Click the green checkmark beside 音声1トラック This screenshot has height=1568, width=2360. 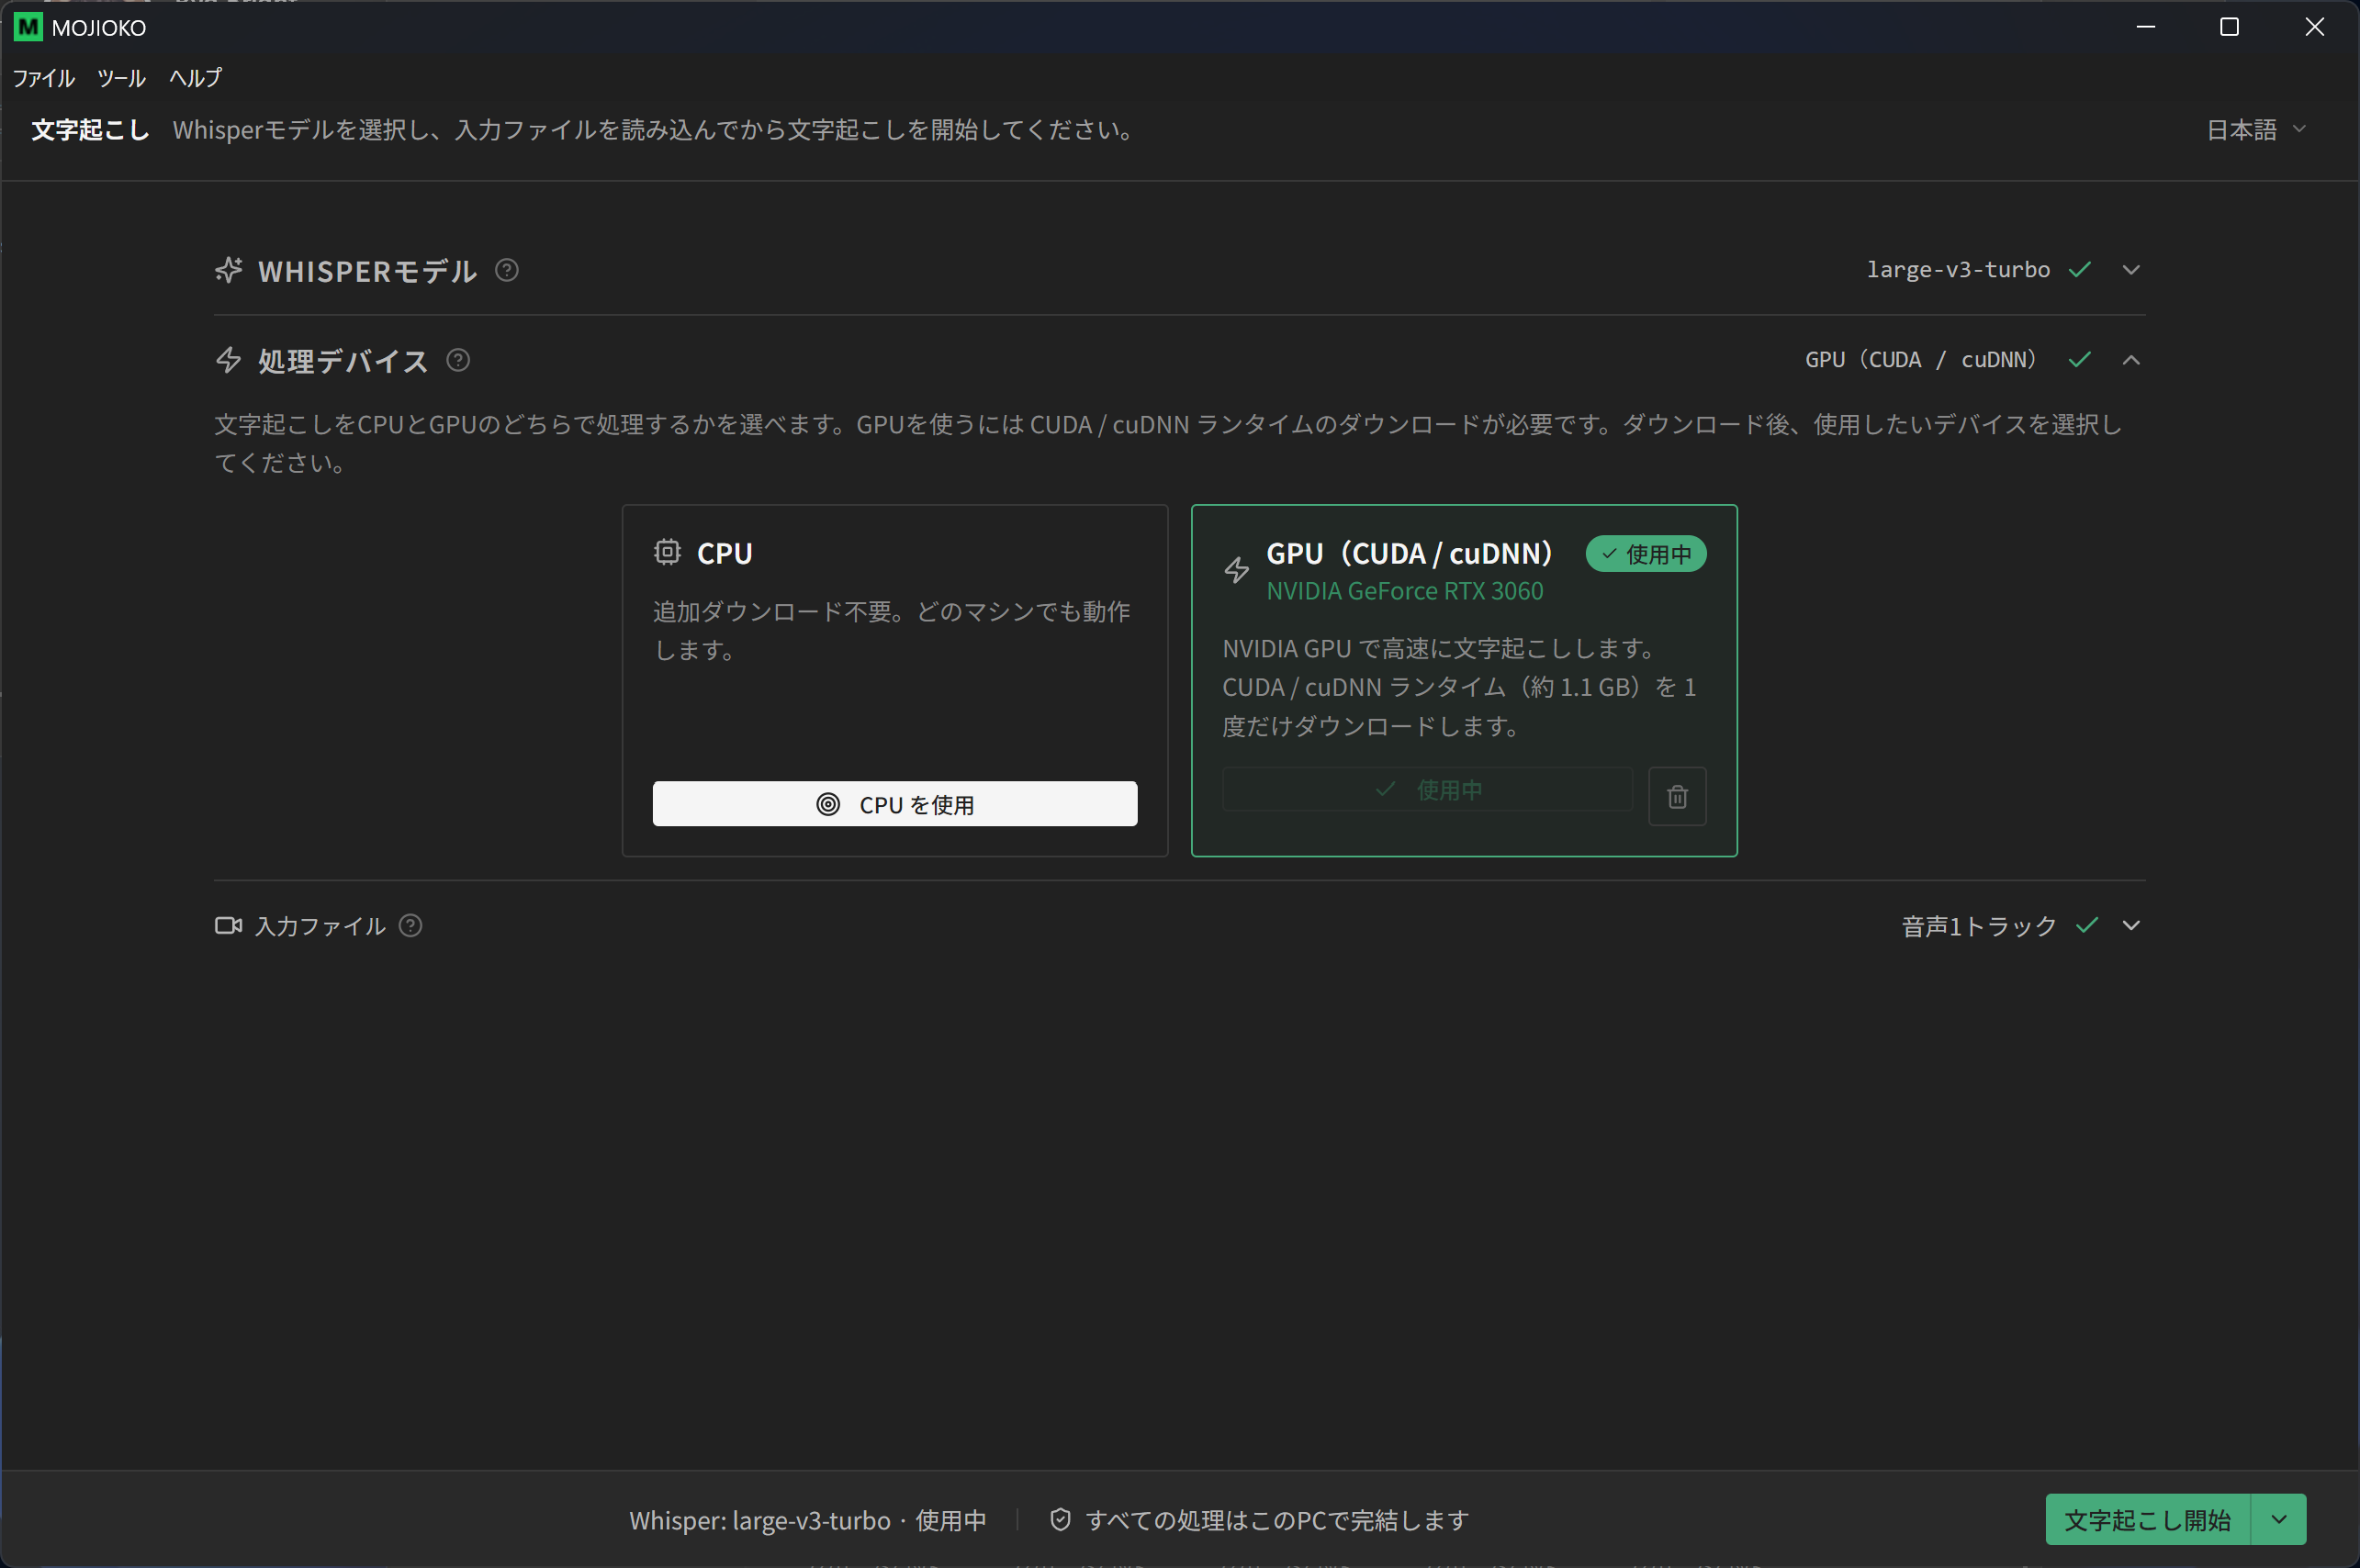(x=2086, y=925)
